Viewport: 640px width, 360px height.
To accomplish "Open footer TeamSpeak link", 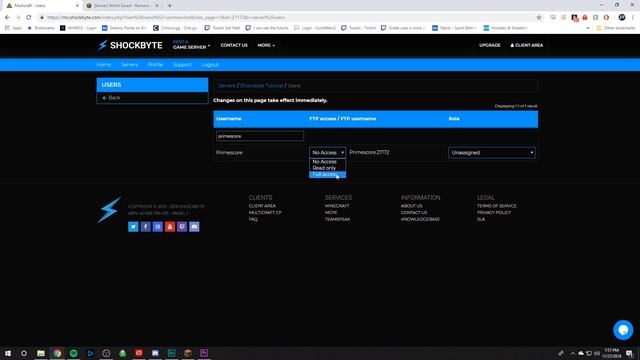I will click(x=337, y=219).
